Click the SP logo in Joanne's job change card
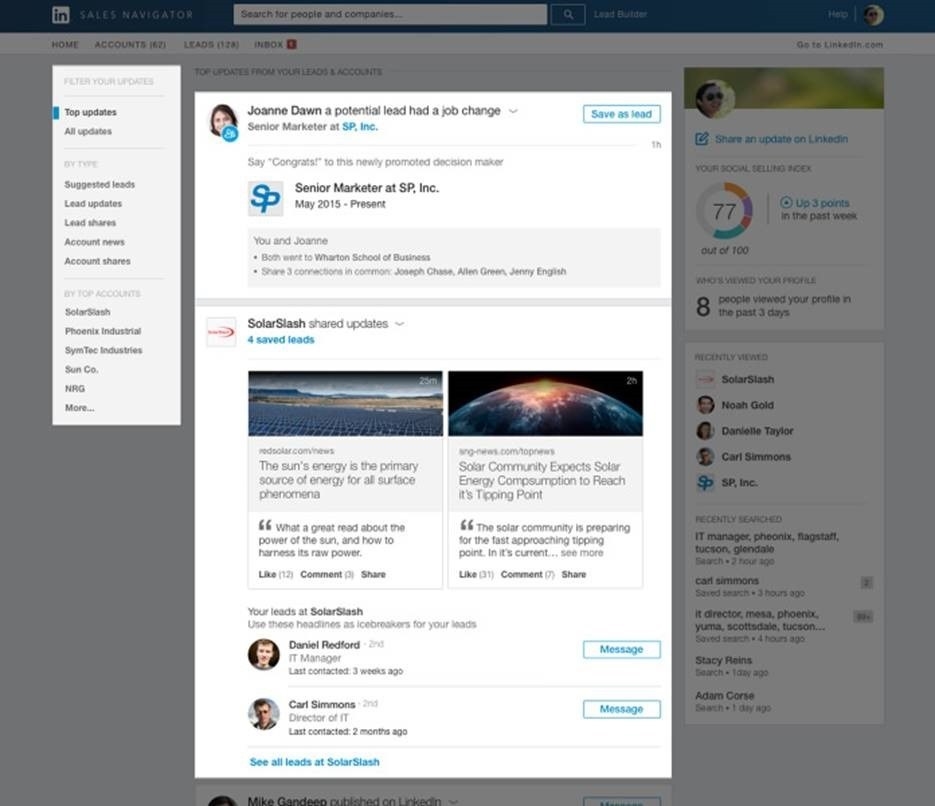 [265, 197]
